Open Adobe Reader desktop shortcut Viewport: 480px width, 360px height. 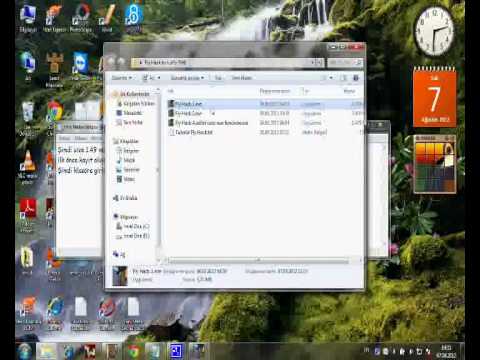pyautogui.click(x=28, y=215)
